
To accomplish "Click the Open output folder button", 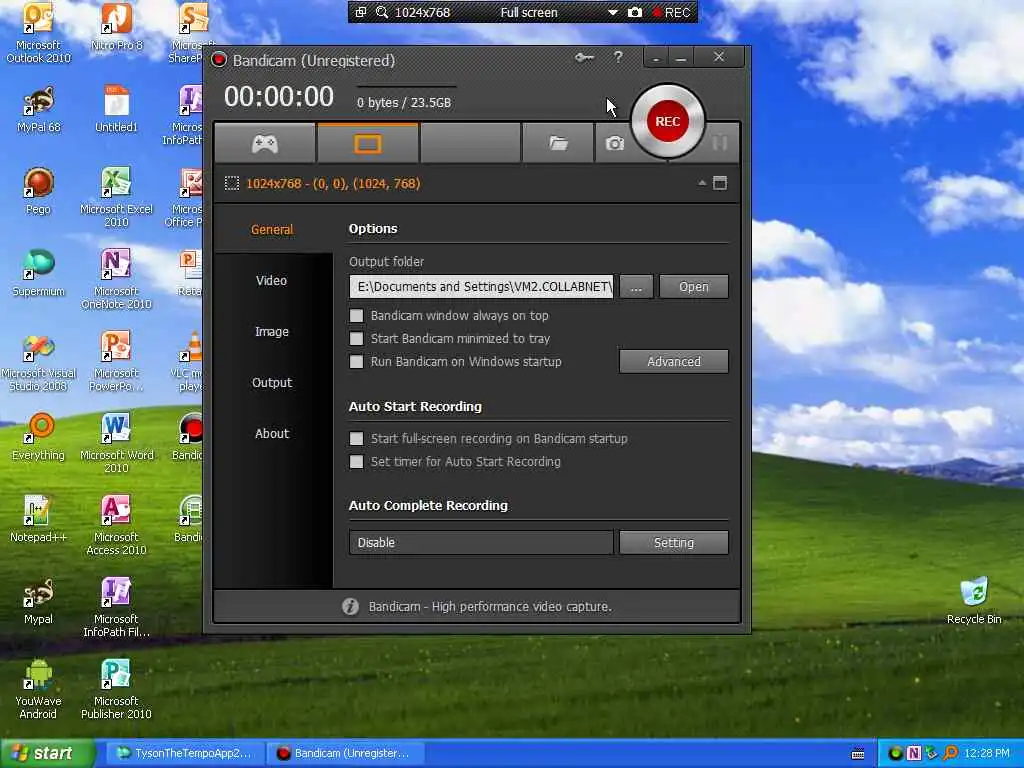I will (694, 287).
